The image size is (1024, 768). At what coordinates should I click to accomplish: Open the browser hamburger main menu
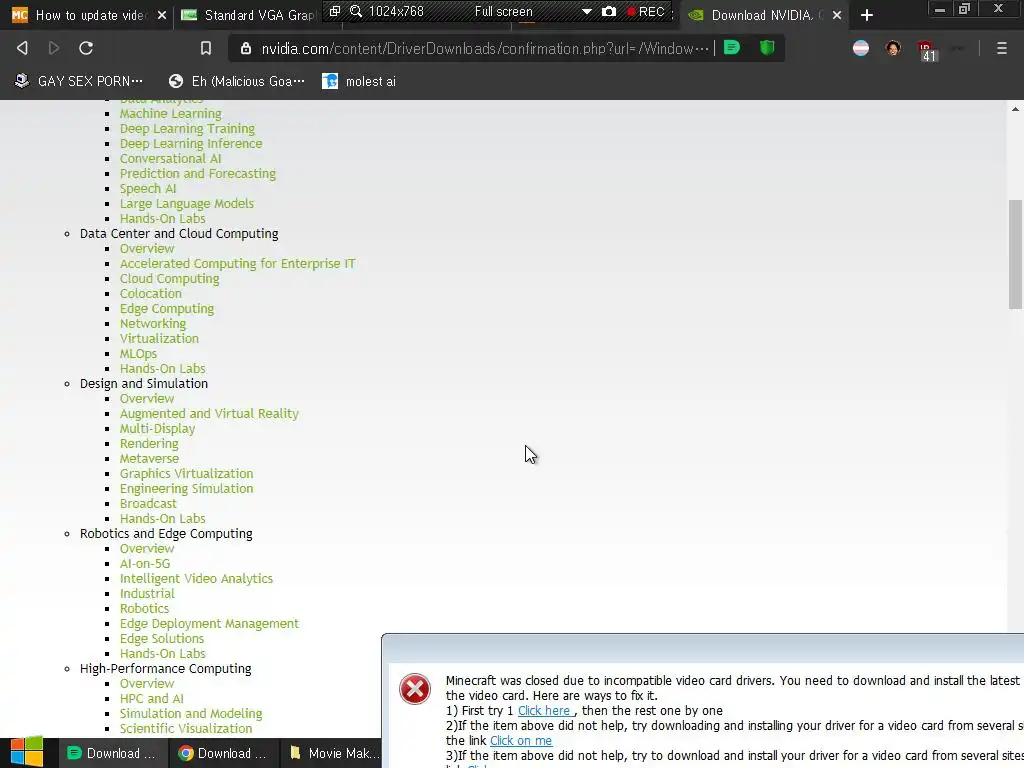click(x=1001, y=48)
